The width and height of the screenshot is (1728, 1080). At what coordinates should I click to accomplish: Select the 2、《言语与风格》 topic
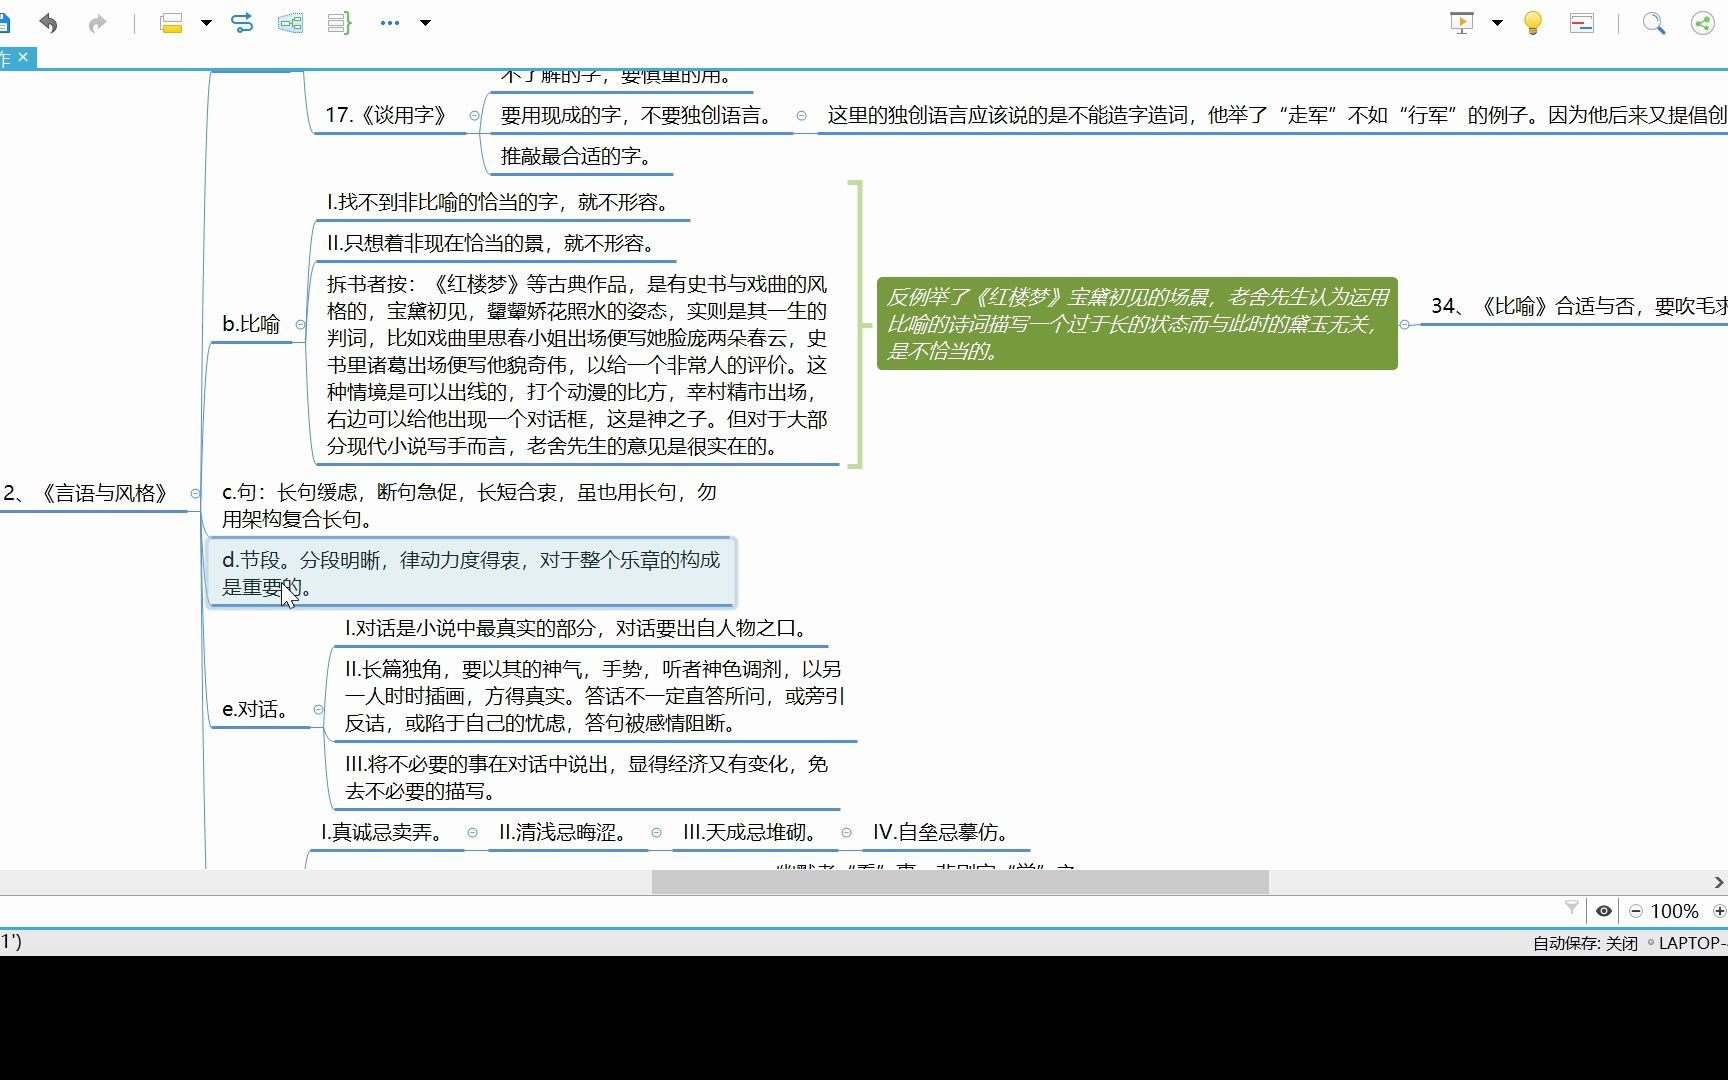[x=92, y=493]
